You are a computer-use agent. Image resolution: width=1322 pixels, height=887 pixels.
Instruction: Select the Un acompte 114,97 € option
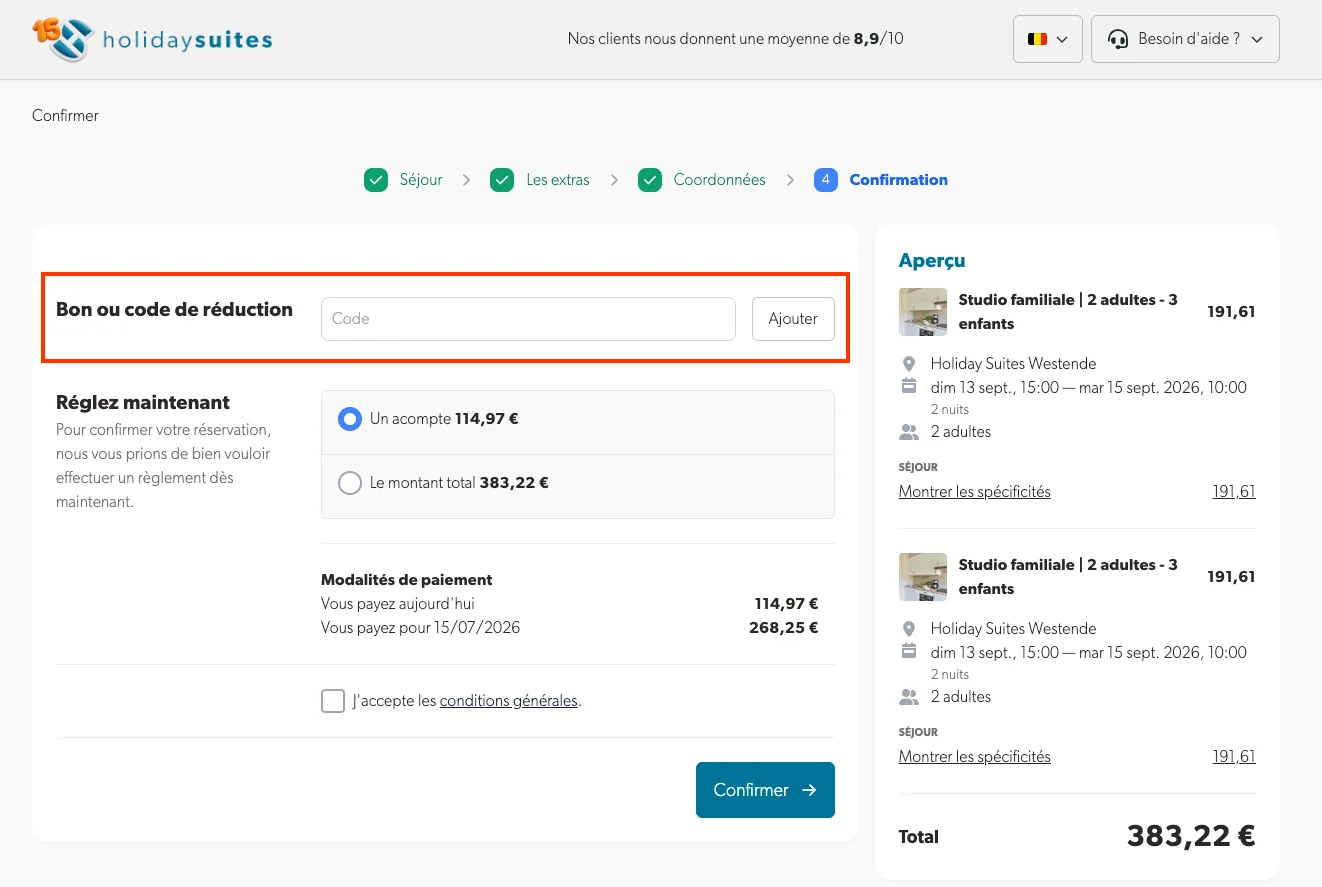(578, 422)
